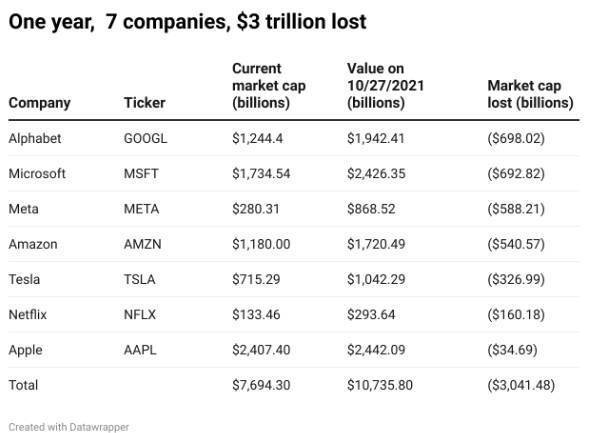Open the Created with Datawrapper link

(69, 427)
